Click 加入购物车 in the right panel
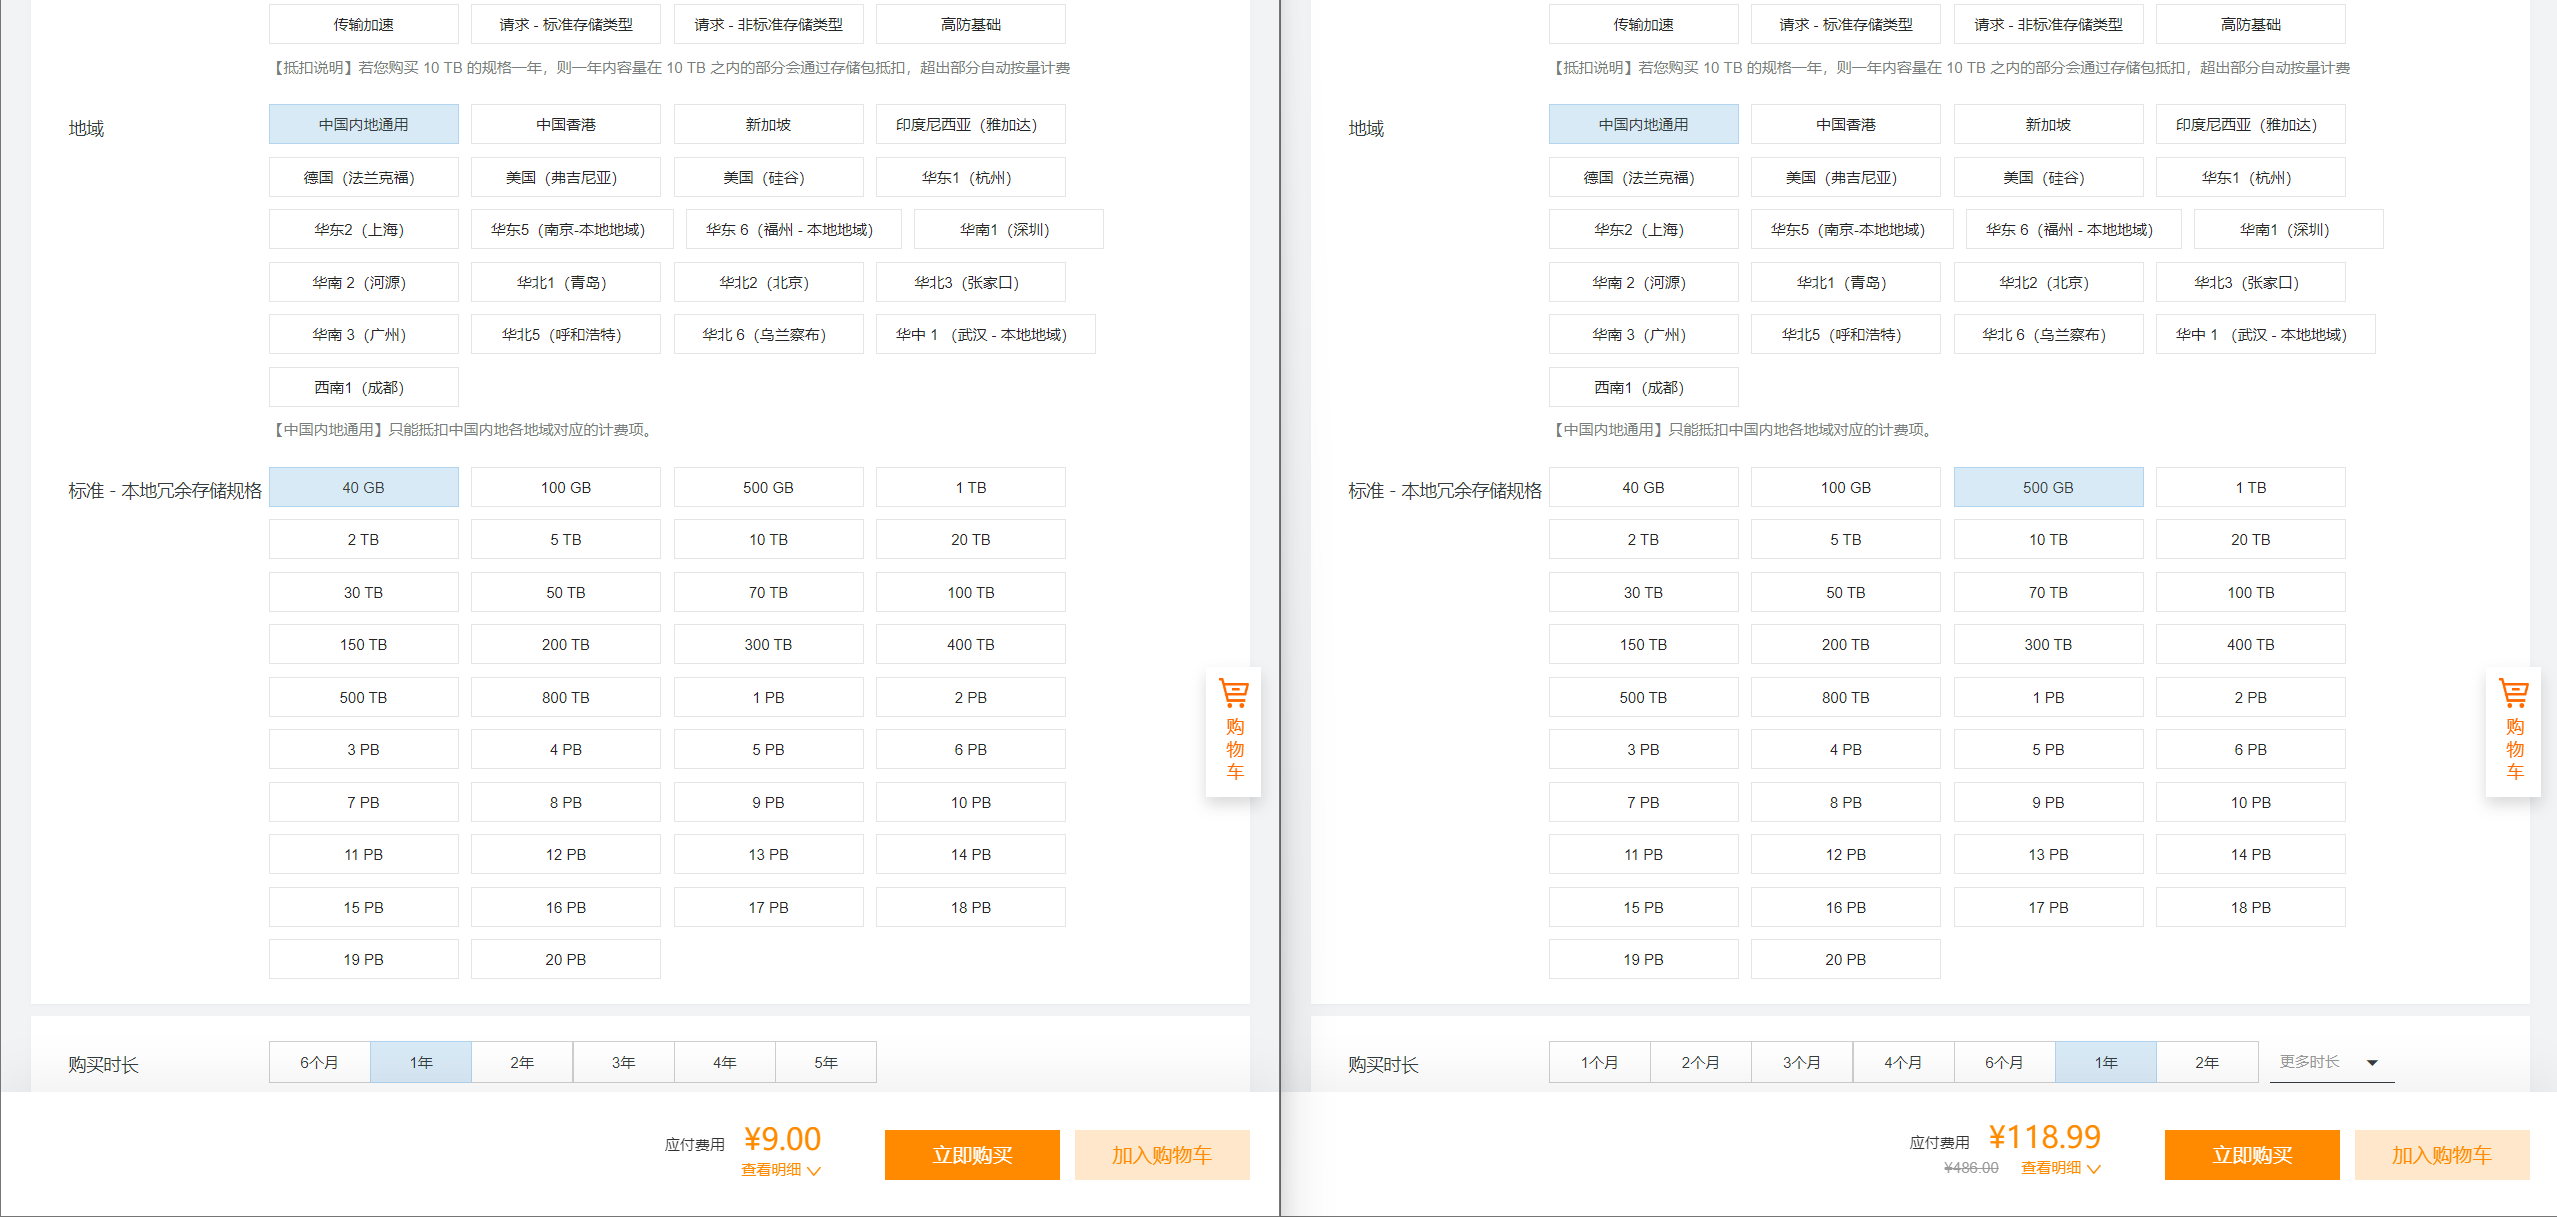The height and width of the screenshot is (1217, 2557). tap(2441, 1155)
